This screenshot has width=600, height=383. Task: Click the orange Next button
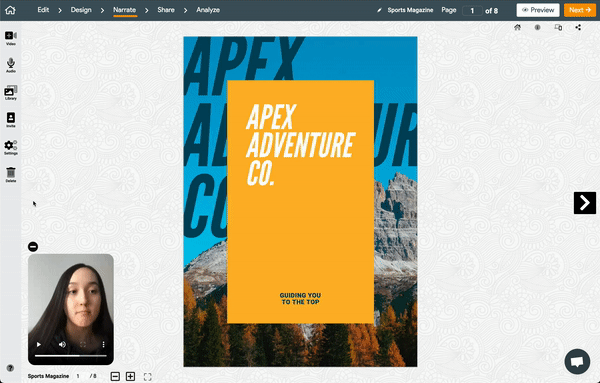[x=579, y=10]
